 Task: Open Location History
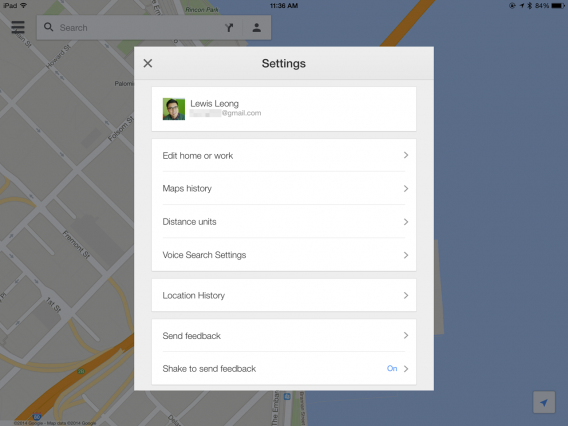click(x=284, y=295)
